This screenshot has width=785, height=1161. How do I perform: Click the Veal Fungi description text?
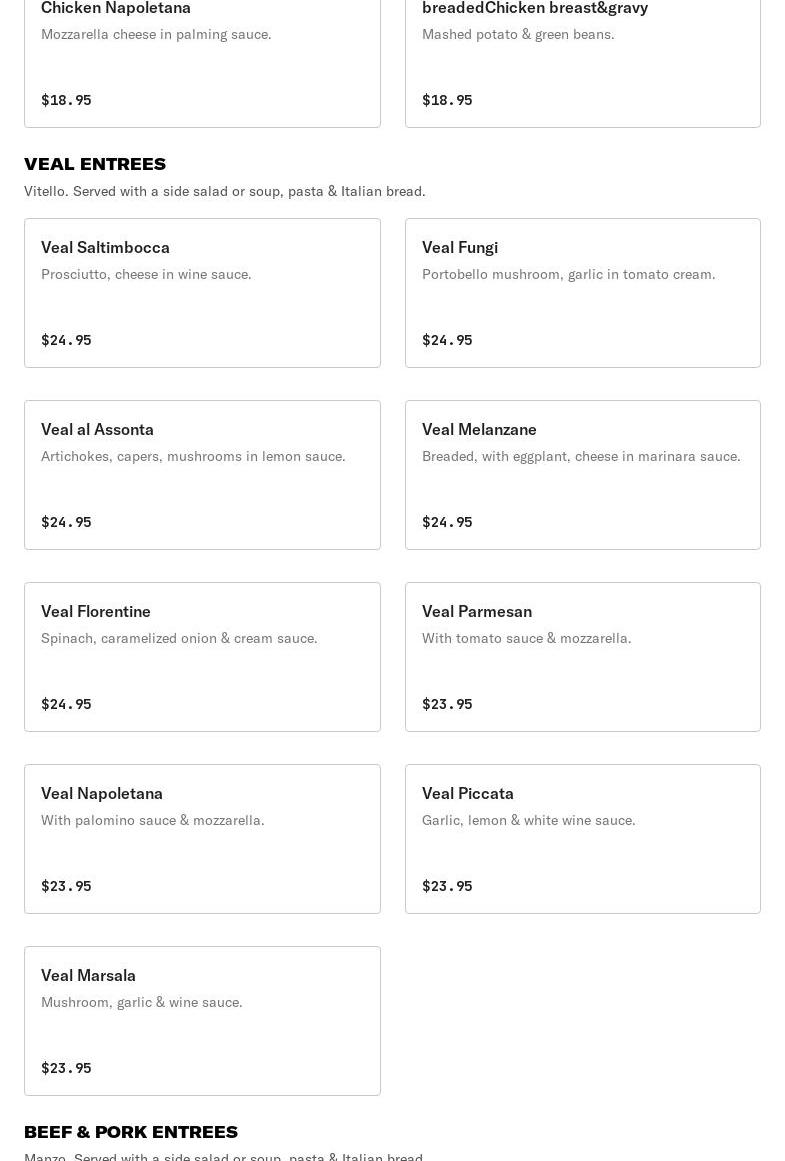569,274
